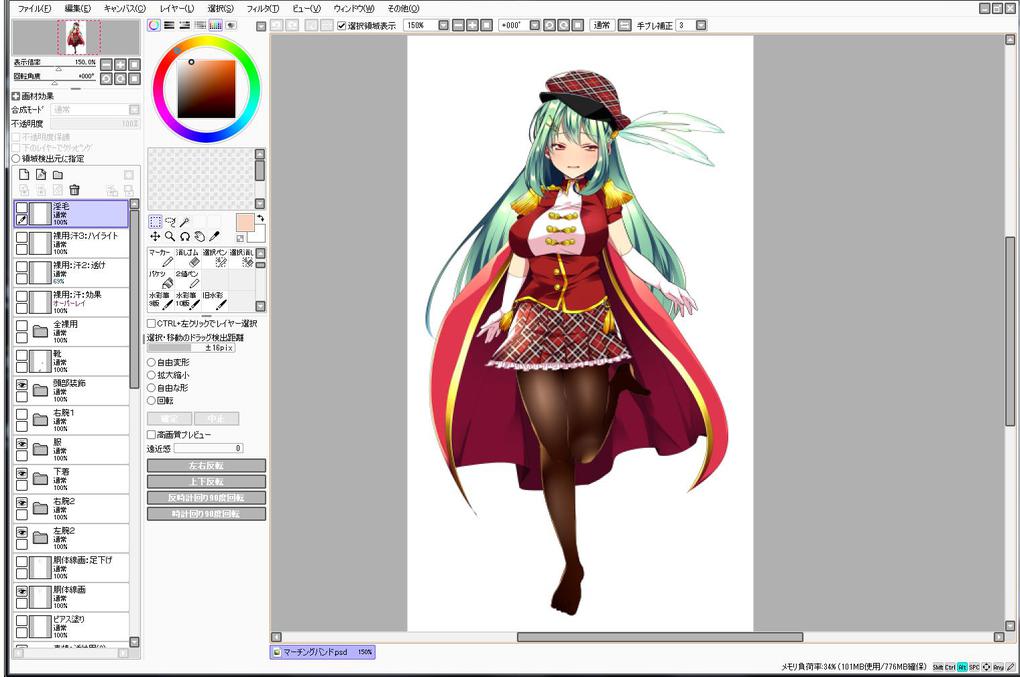Image resolution: width=1020 pixels, height=677 pixels.
Task: Expand the 画材効果 texture effects section
Action: click(16, 96)
